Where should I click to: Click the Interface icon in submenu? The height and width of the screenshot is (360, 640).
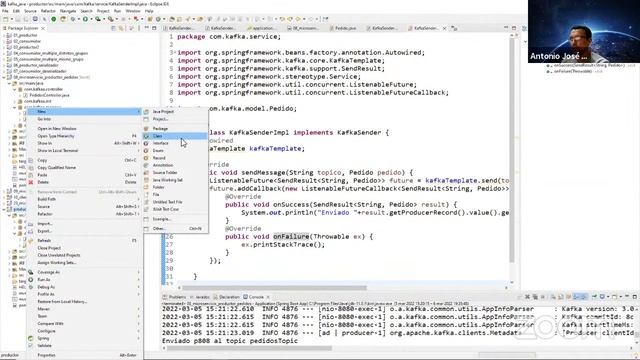coord(146,143)
